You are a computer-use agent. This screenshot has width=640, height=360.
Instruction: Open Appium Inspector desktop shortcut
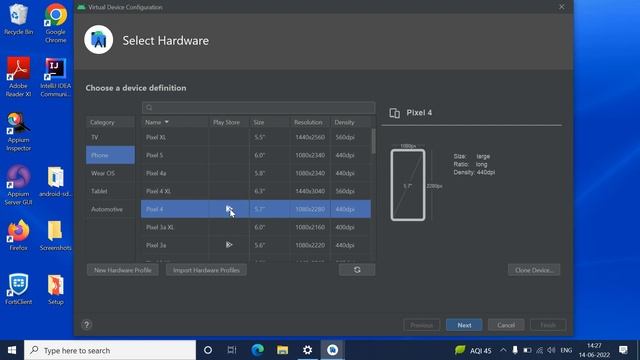coord(18,131)
